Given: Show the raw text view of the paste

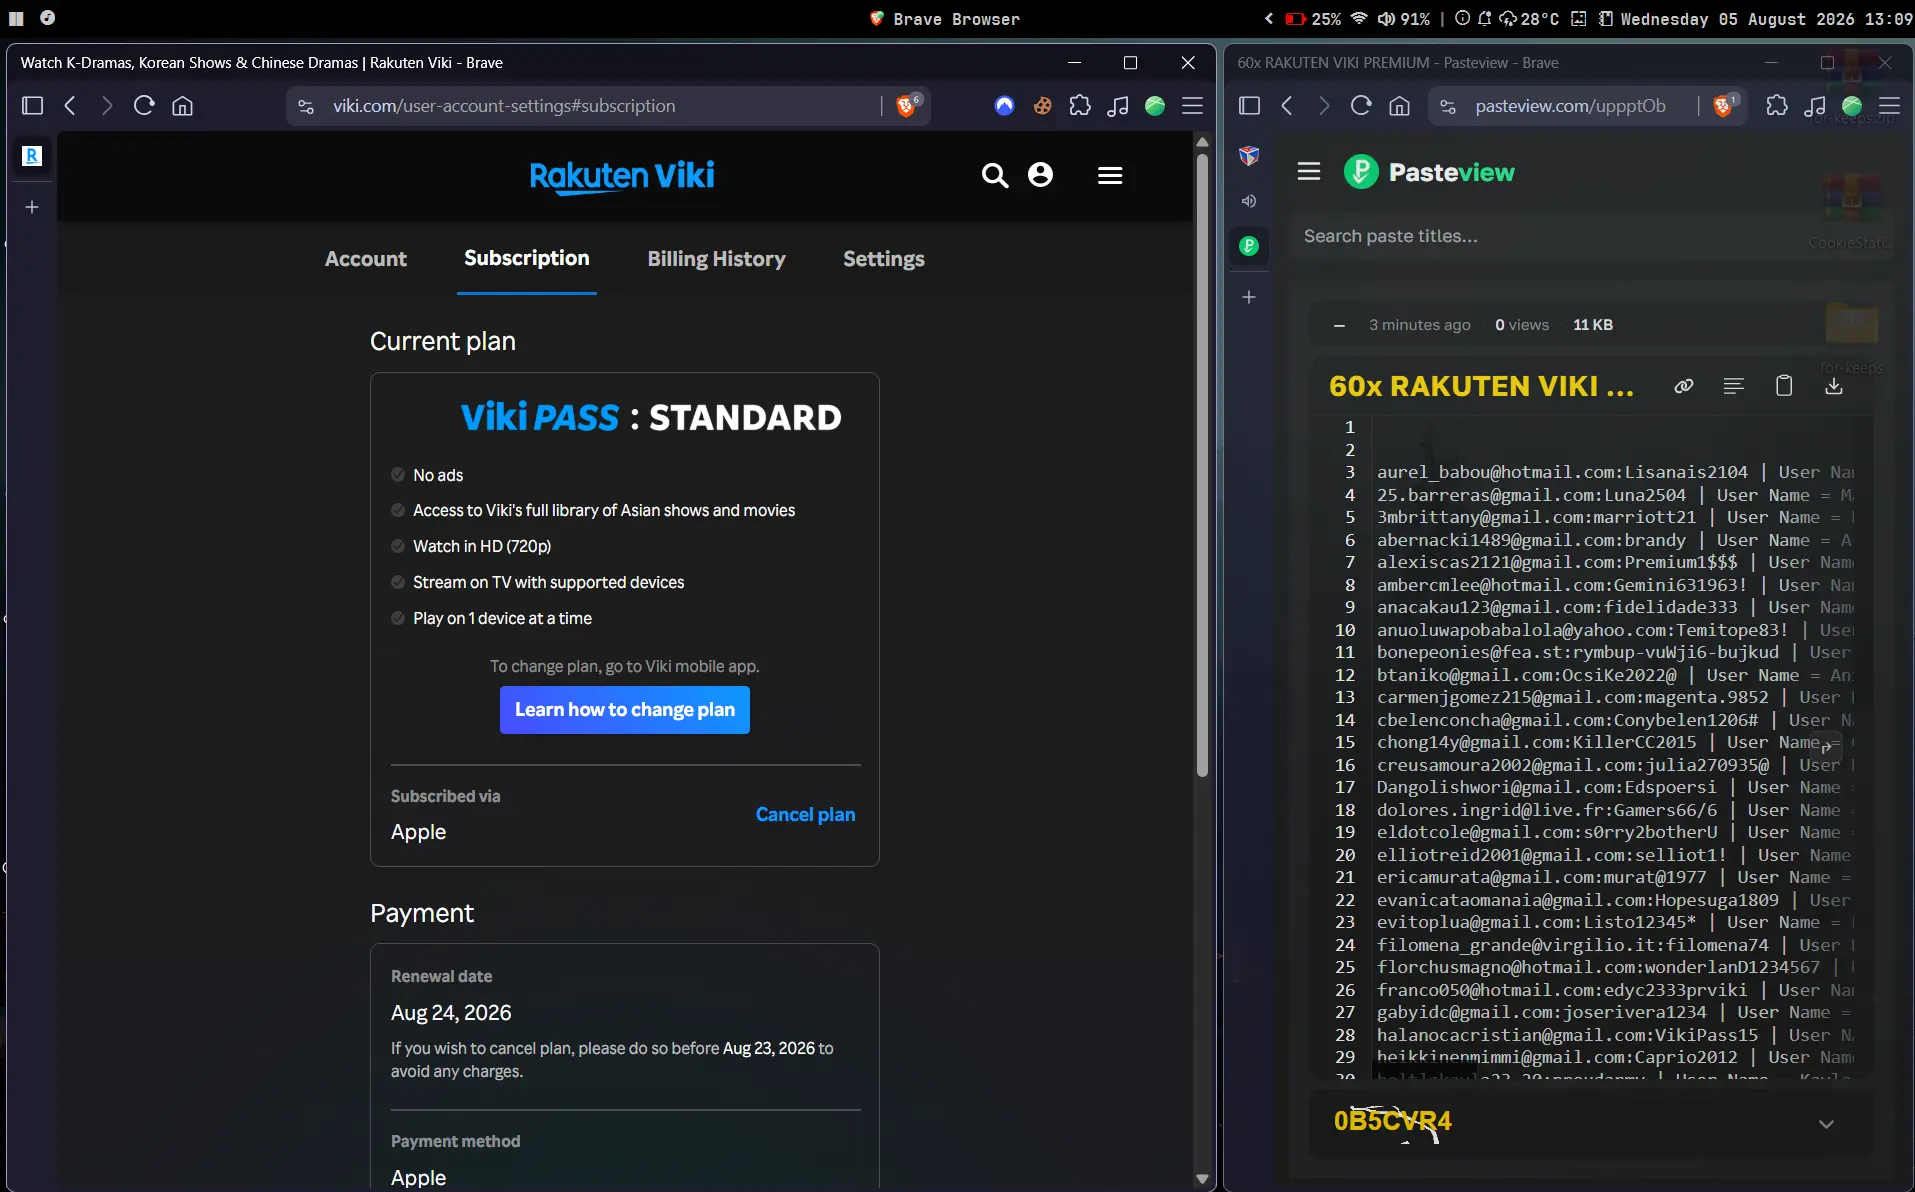Looking at the screenshot, I should 1734,386.
